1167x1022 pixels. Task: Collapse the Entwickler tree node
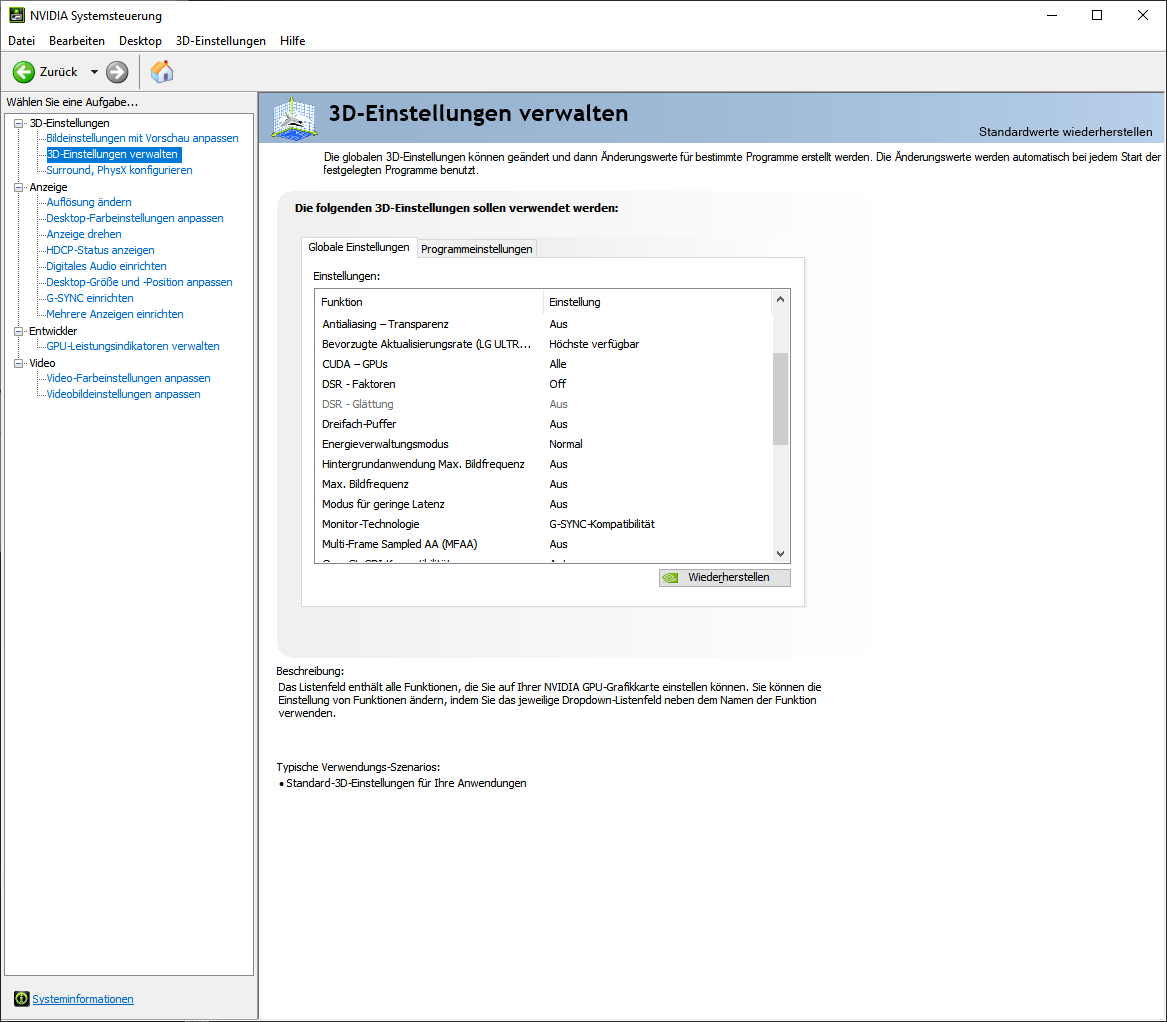[x=19, y=331]
